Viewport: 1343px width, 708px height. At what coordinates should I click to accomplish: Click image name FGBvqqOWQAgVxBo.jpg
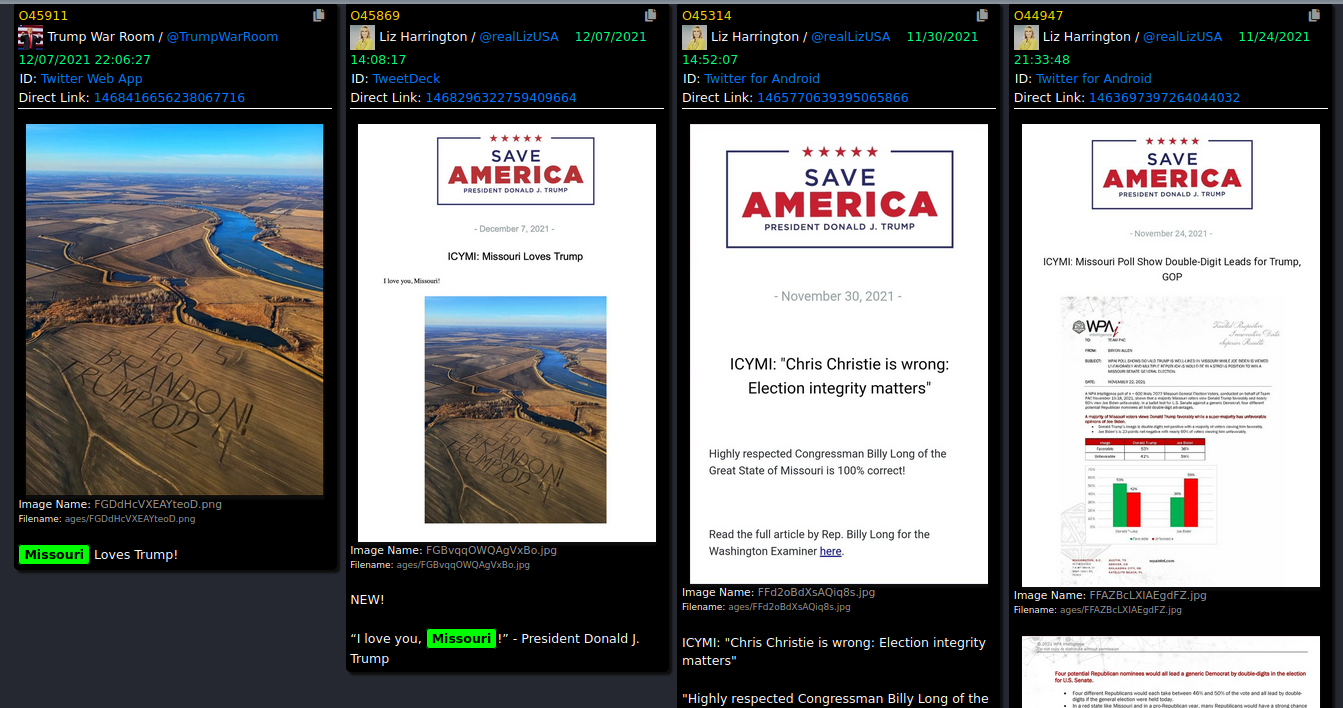[x=492, y=551]
